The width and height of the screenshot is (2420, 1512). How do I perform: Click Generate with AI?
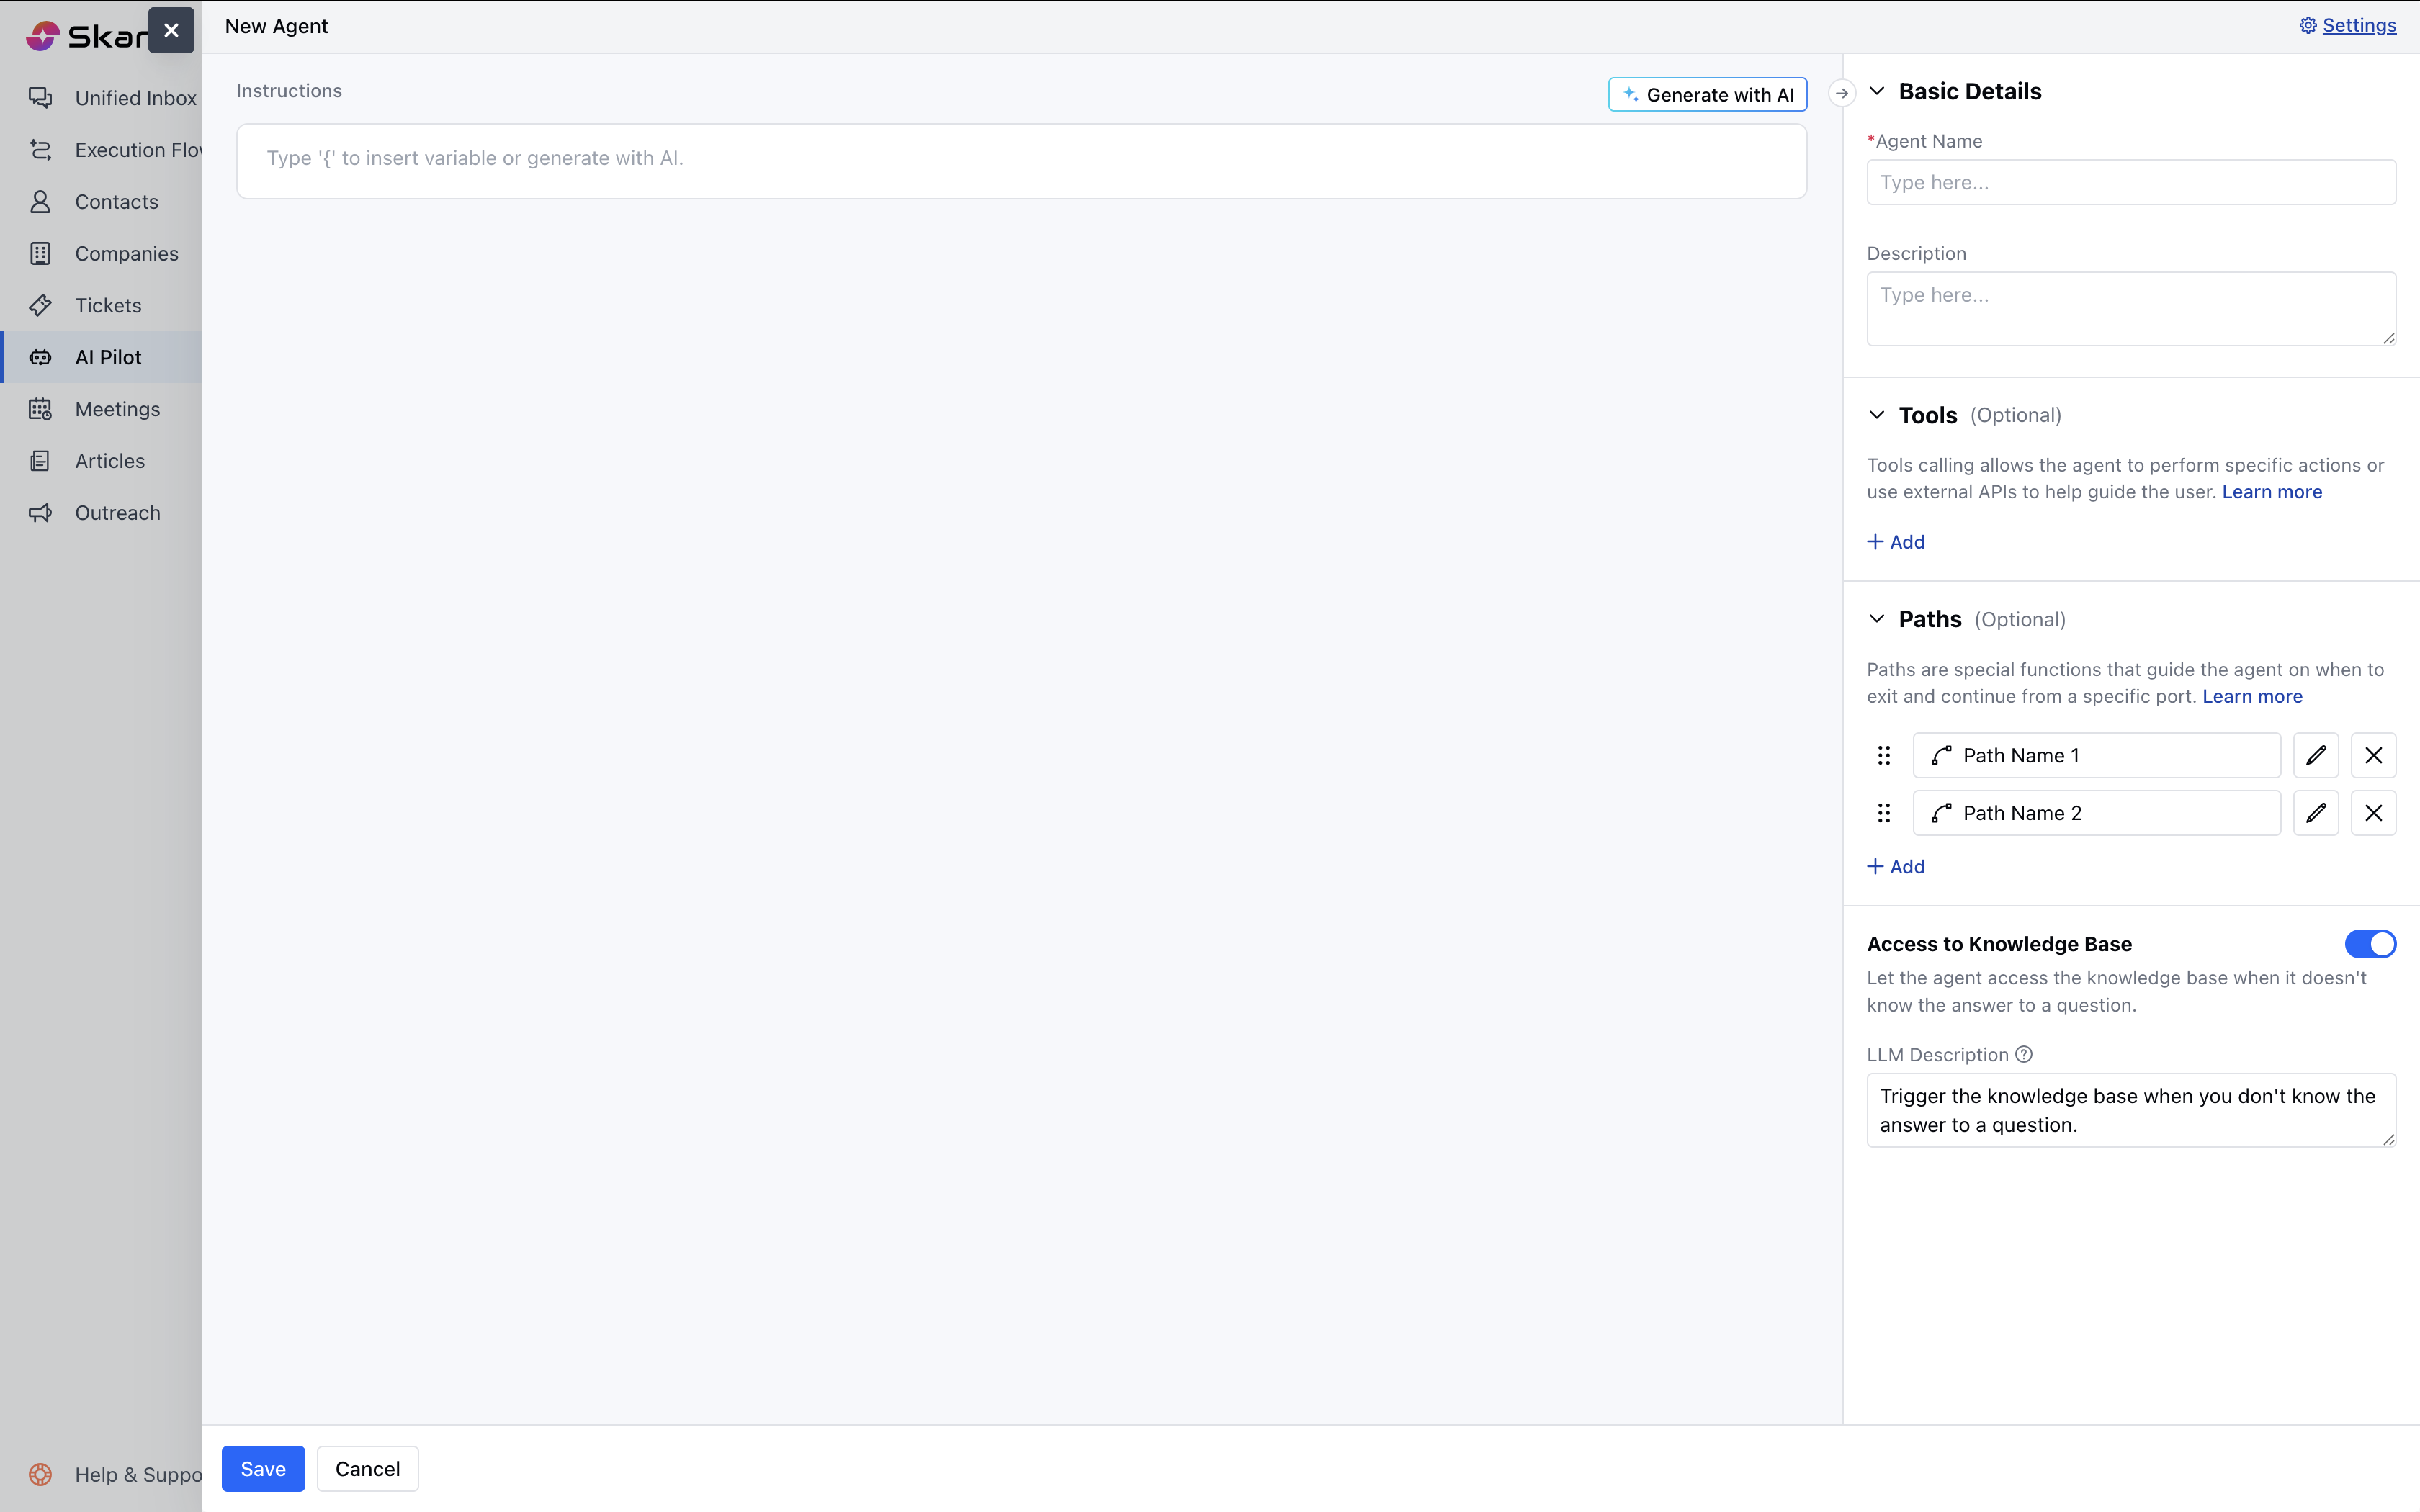click(1707, 94)
